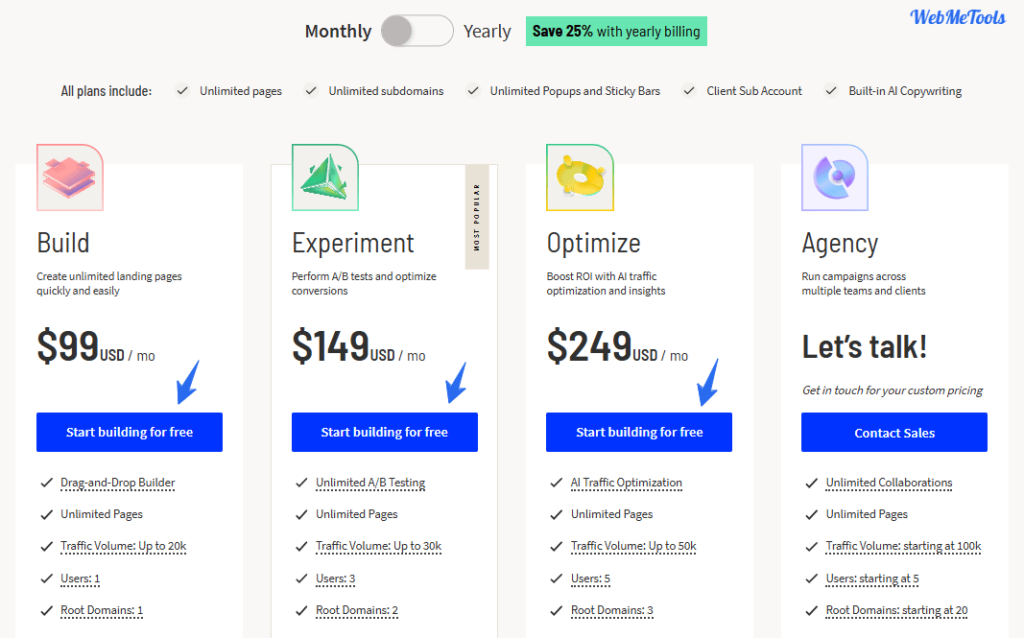
Task: Click the Contact Sales button
Action: [x=894, y=432]
